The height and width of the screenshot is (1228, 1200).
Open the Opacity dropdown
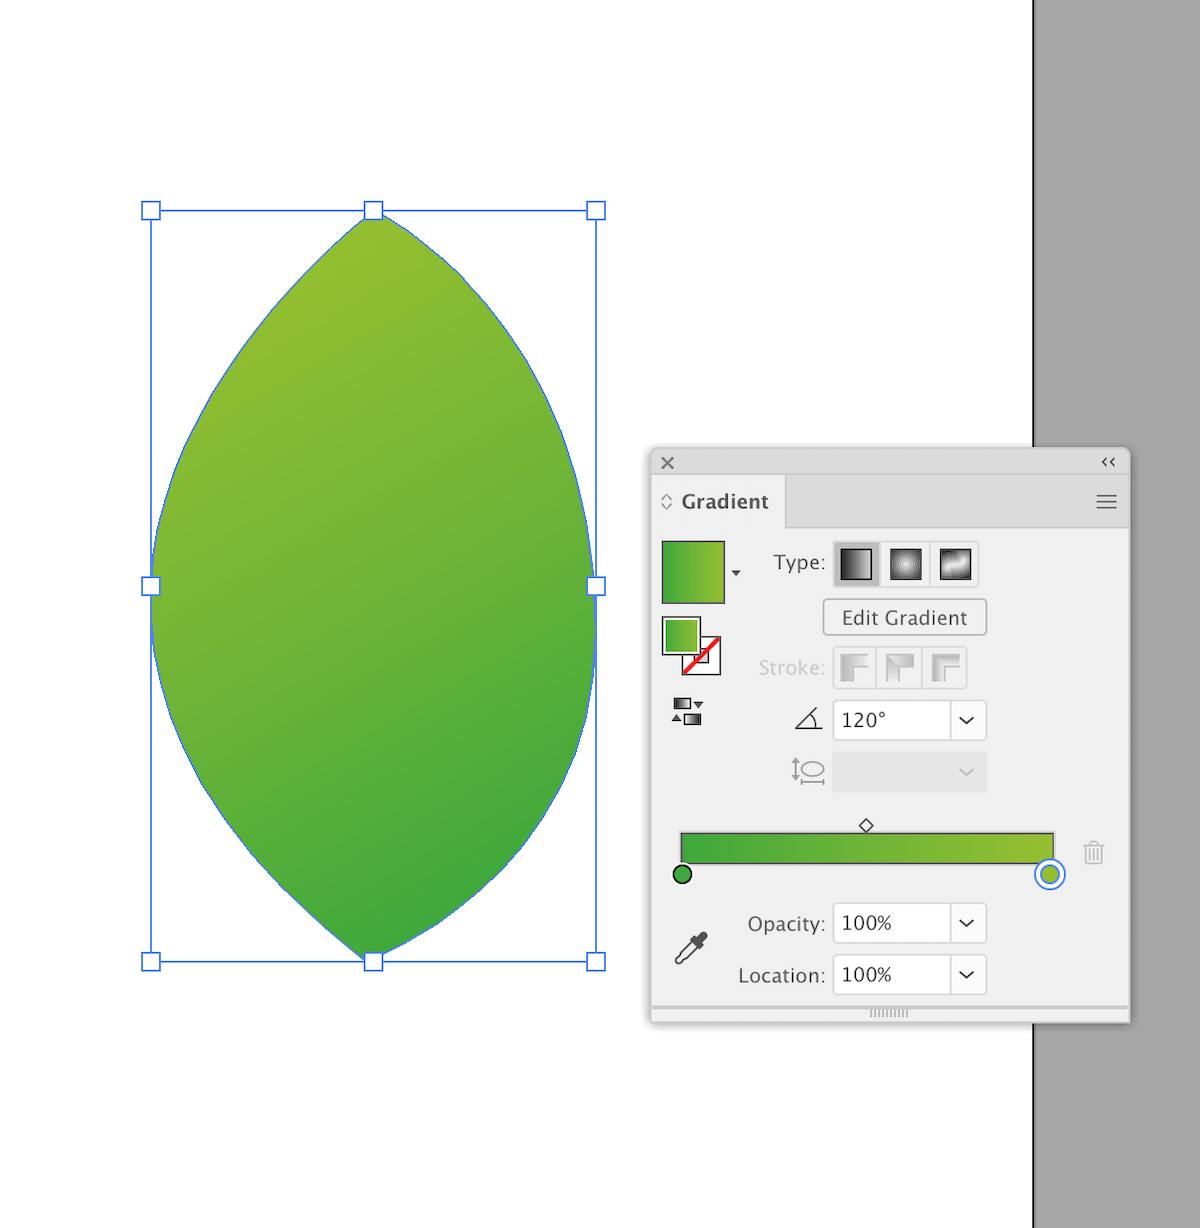click(965, 923)
